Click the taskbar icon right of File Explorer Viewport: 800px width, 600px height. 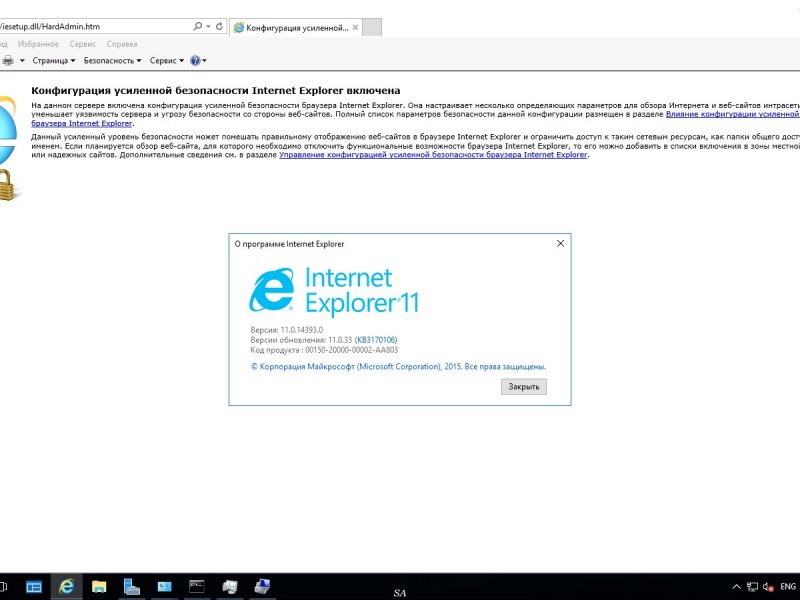pyautogui.click(x=132, y=587)
